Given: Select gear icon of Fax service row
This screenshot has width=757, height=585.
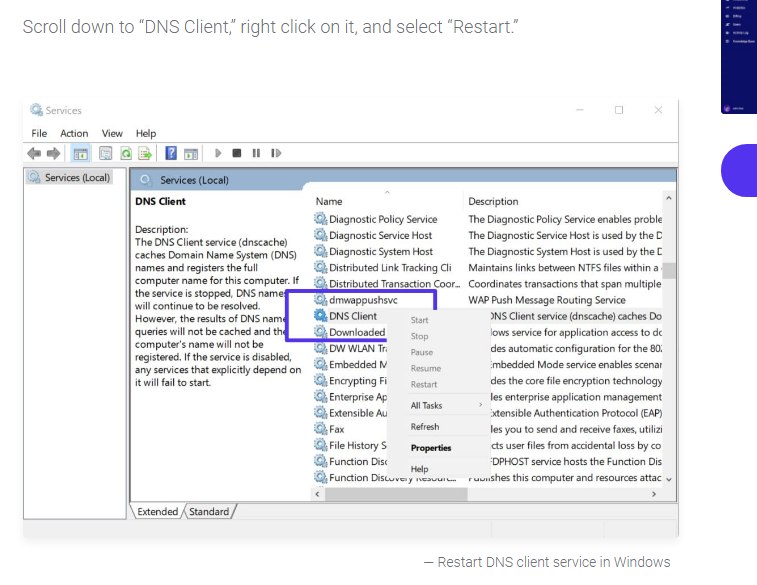Looking at the screenshot, I should point(321,429).
